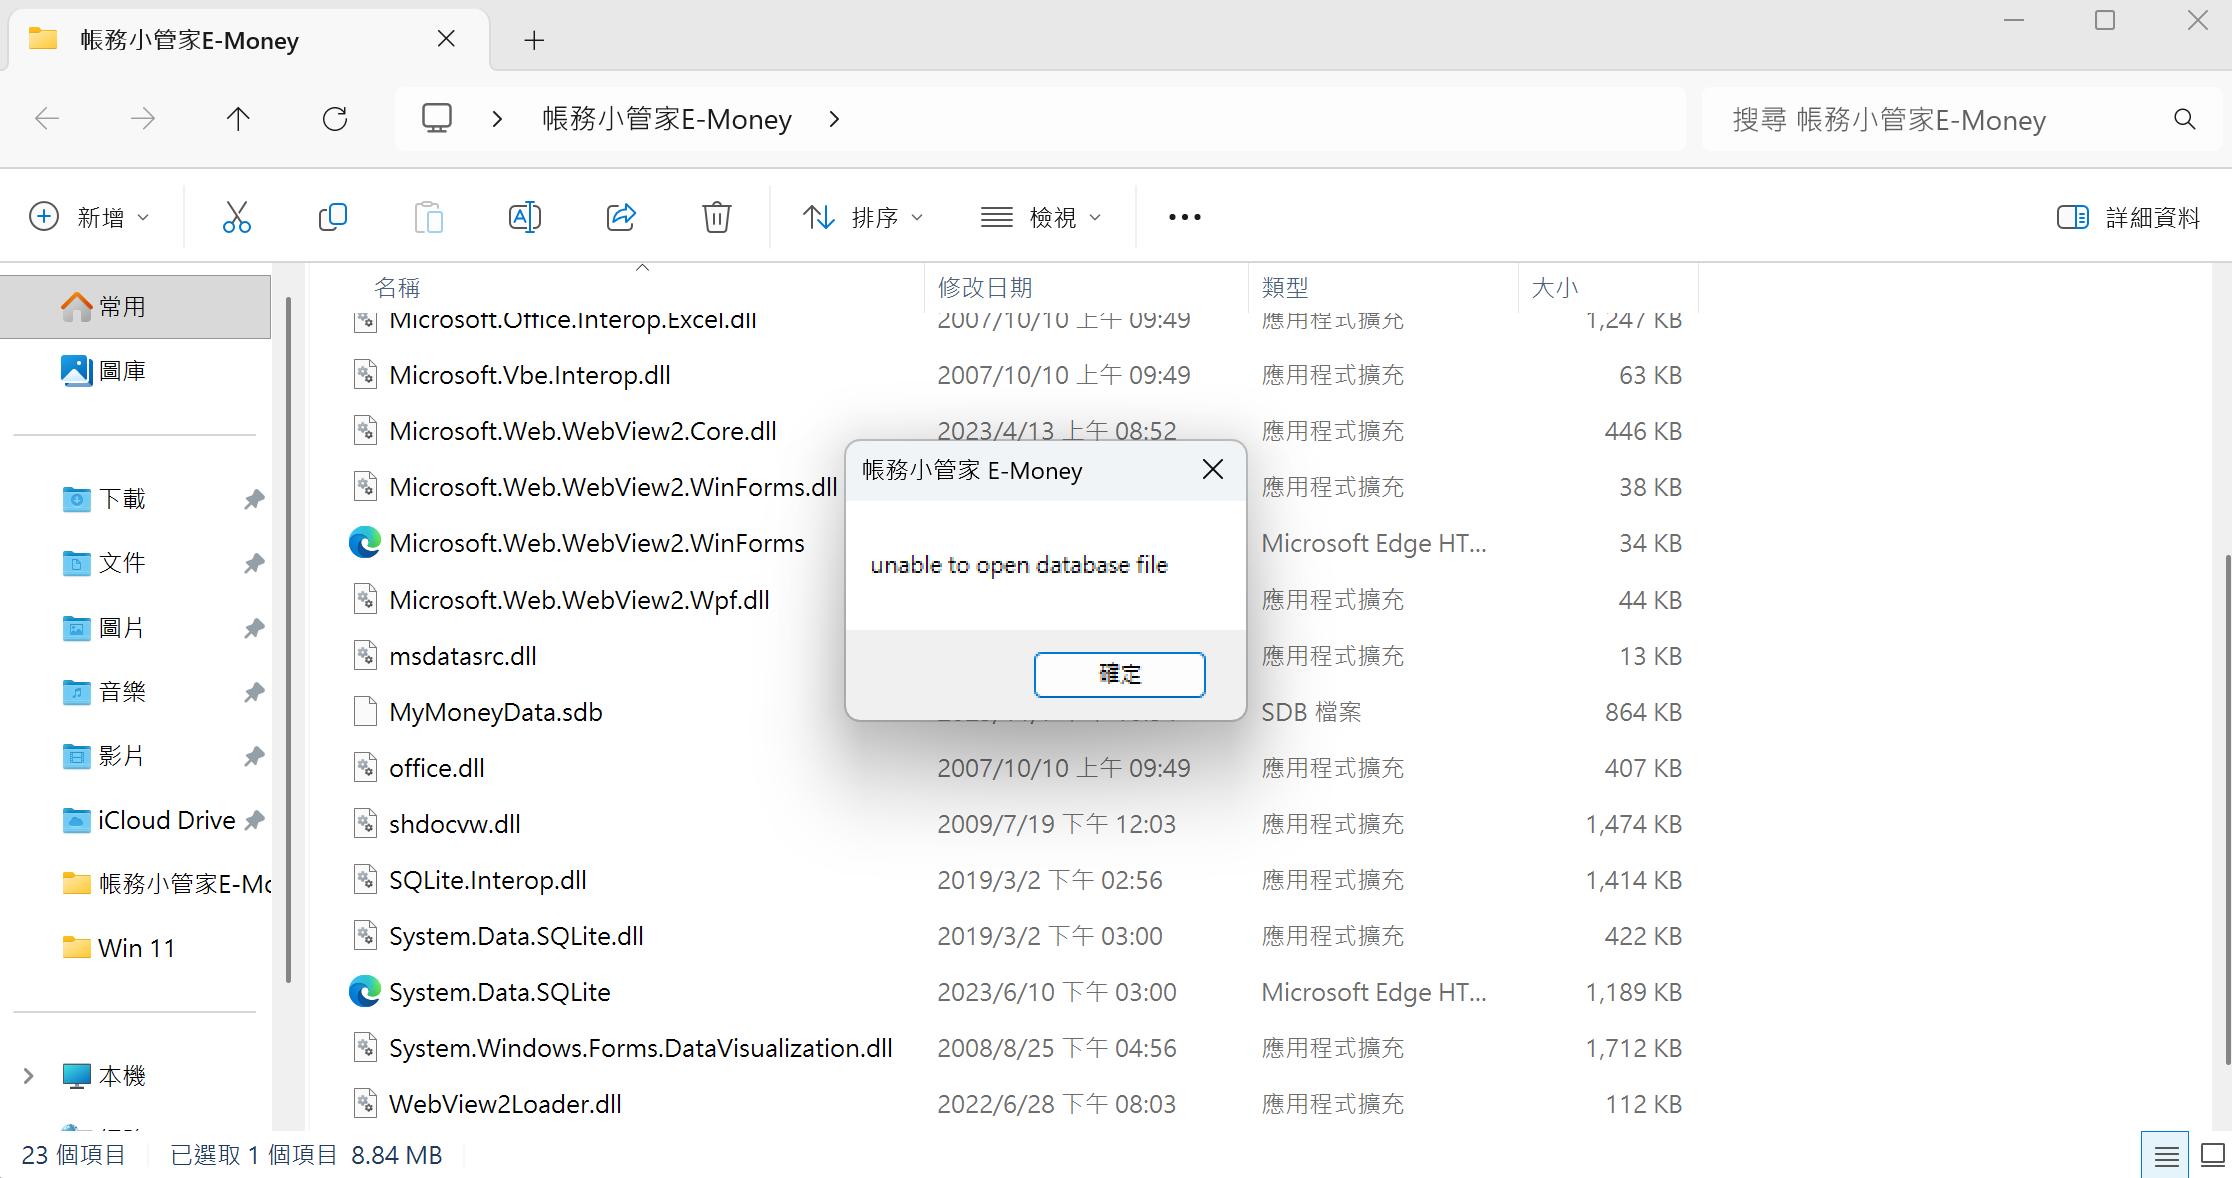Share the selected item

(620, 216)
